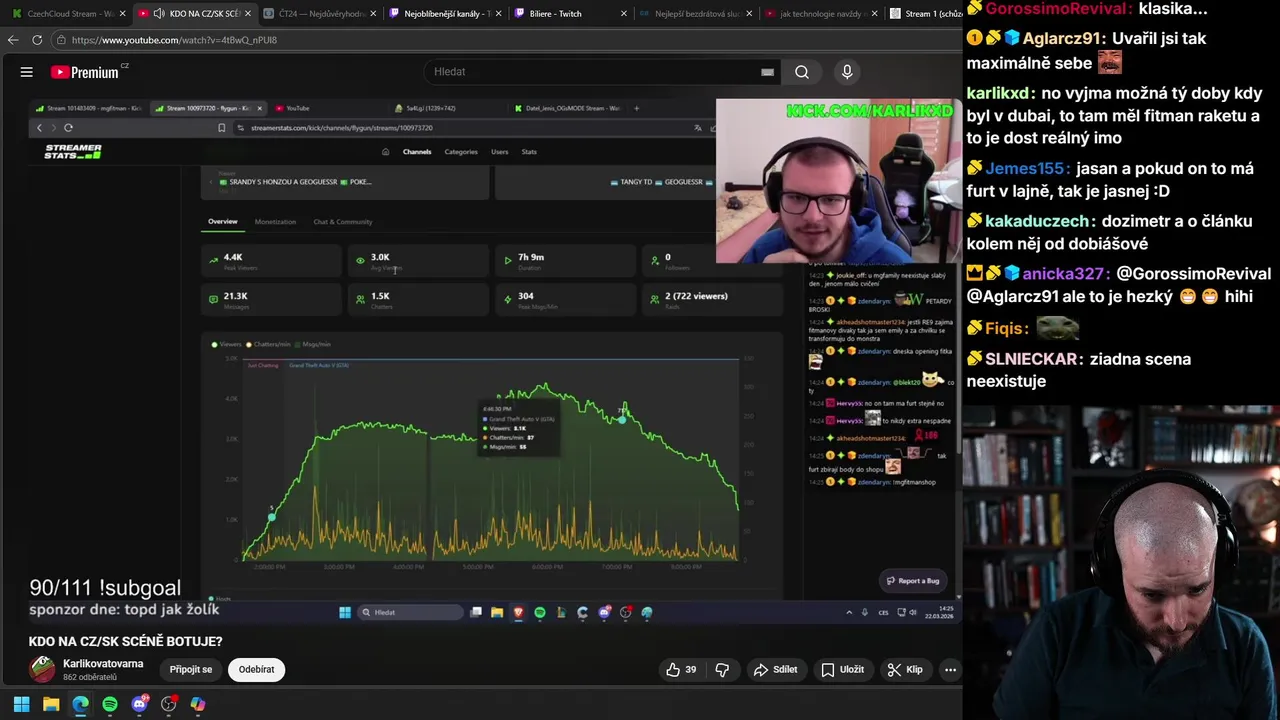Viewport: 1280px width, 720px height.
Task: Click the 7h 9m Duration stat card
Action: point(565,260)
